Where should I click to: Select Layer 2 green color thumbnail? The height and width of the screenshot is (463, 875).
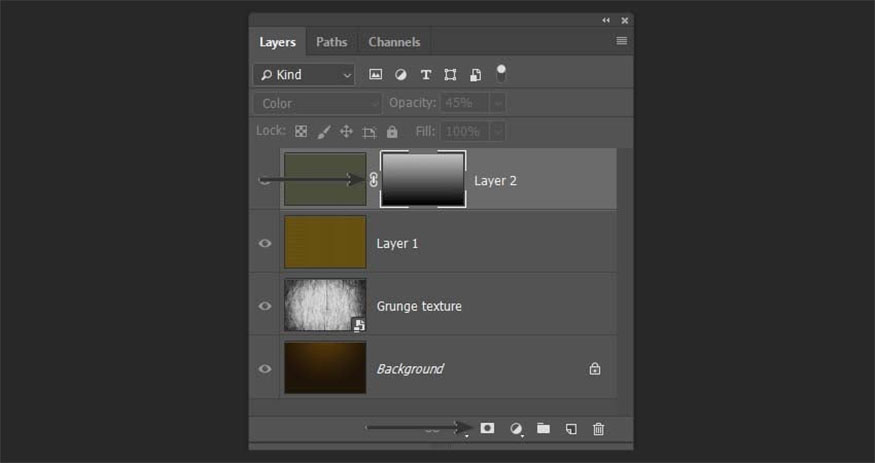pos(325,180)
